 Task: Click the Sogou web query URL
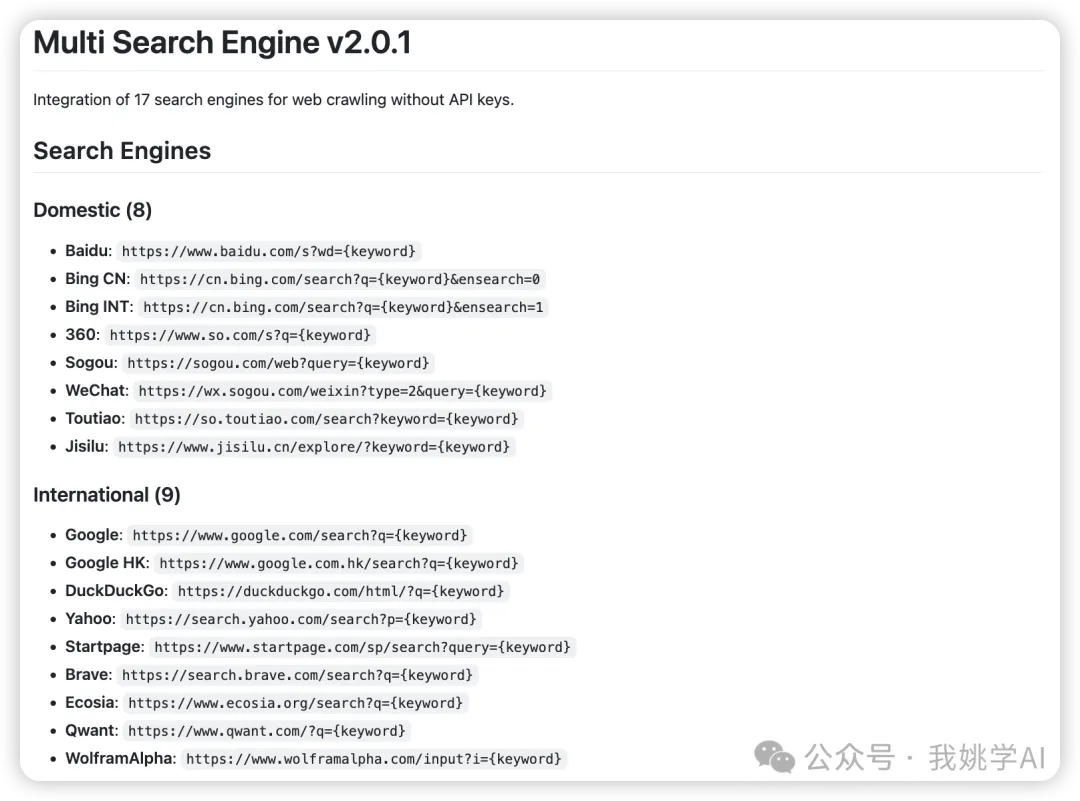(x=278, y=363)
